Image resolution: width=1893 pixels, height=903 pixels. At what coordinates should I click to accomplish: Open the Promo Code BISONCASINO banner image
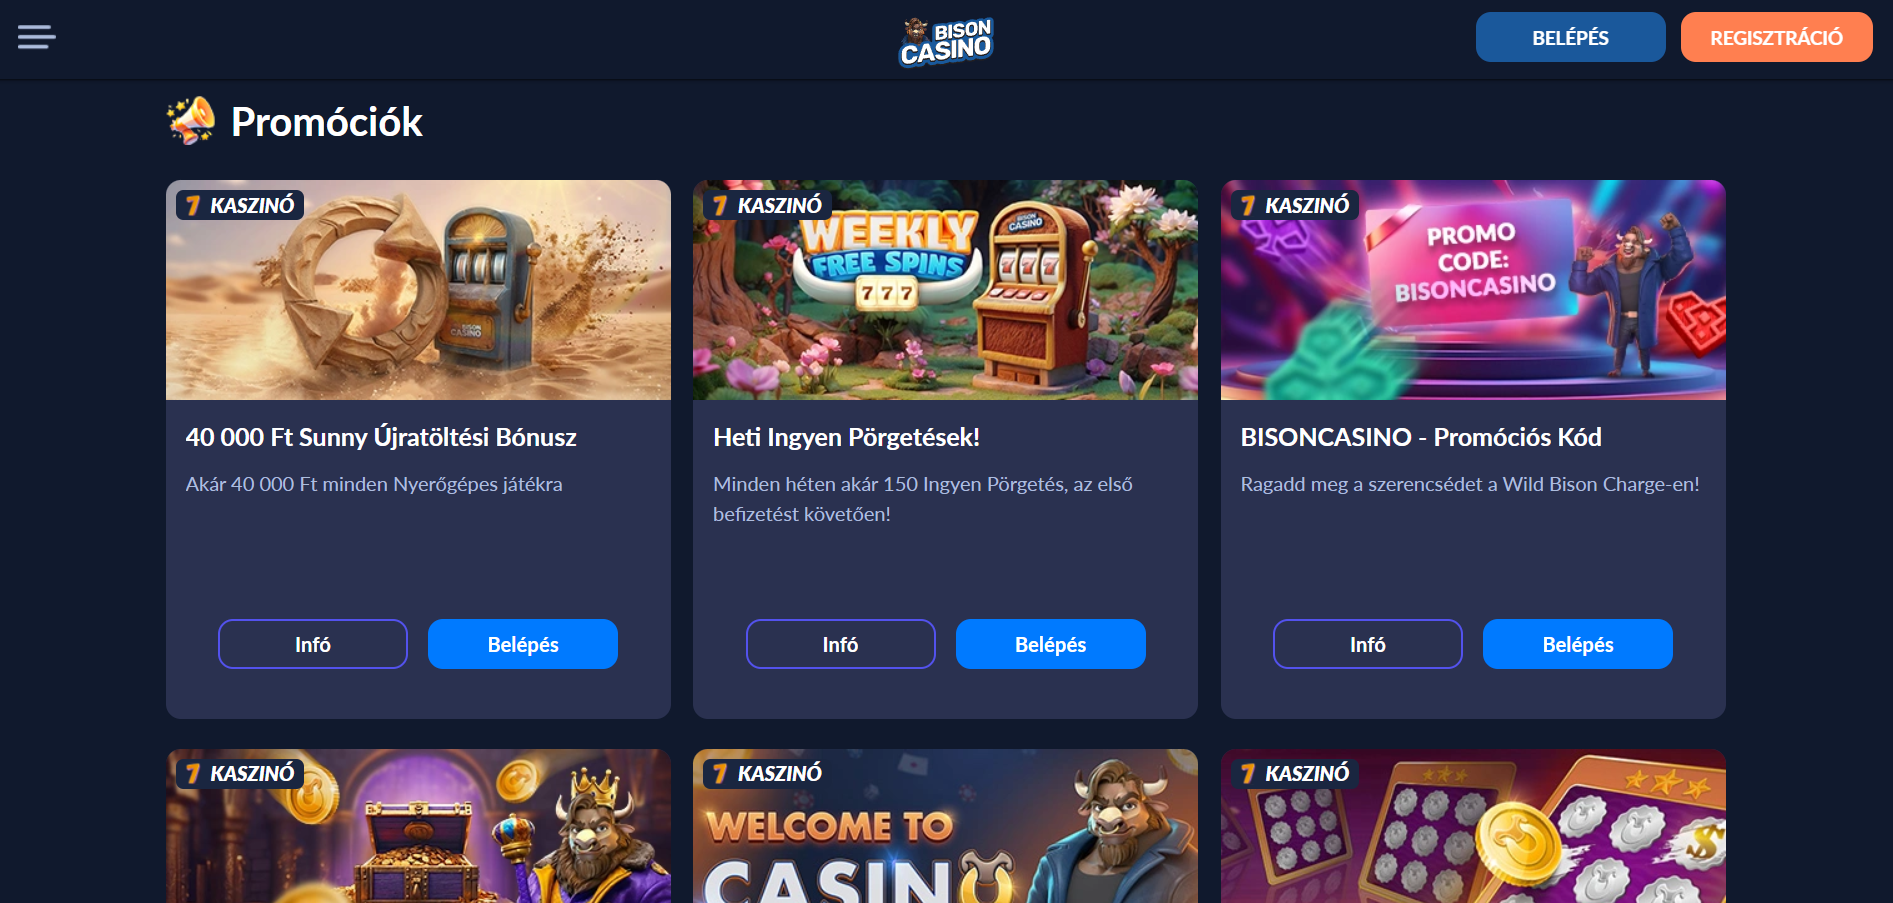coord(1473,290)
